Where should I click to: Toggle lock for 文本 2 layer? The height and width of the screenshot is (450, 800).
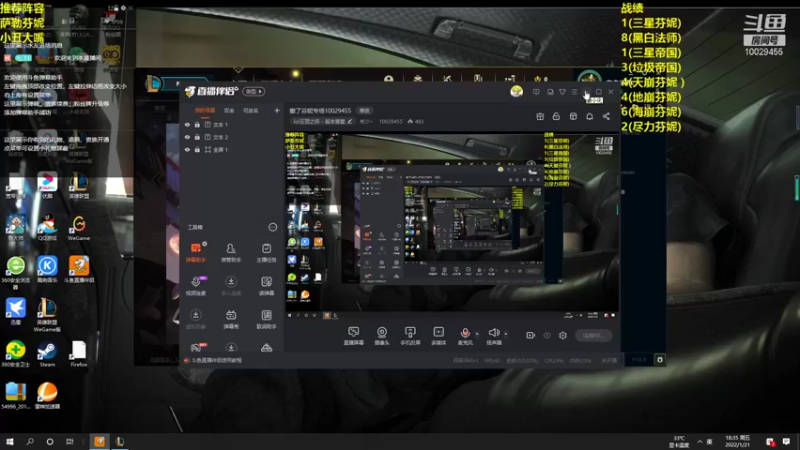click(x=197, y=137)
